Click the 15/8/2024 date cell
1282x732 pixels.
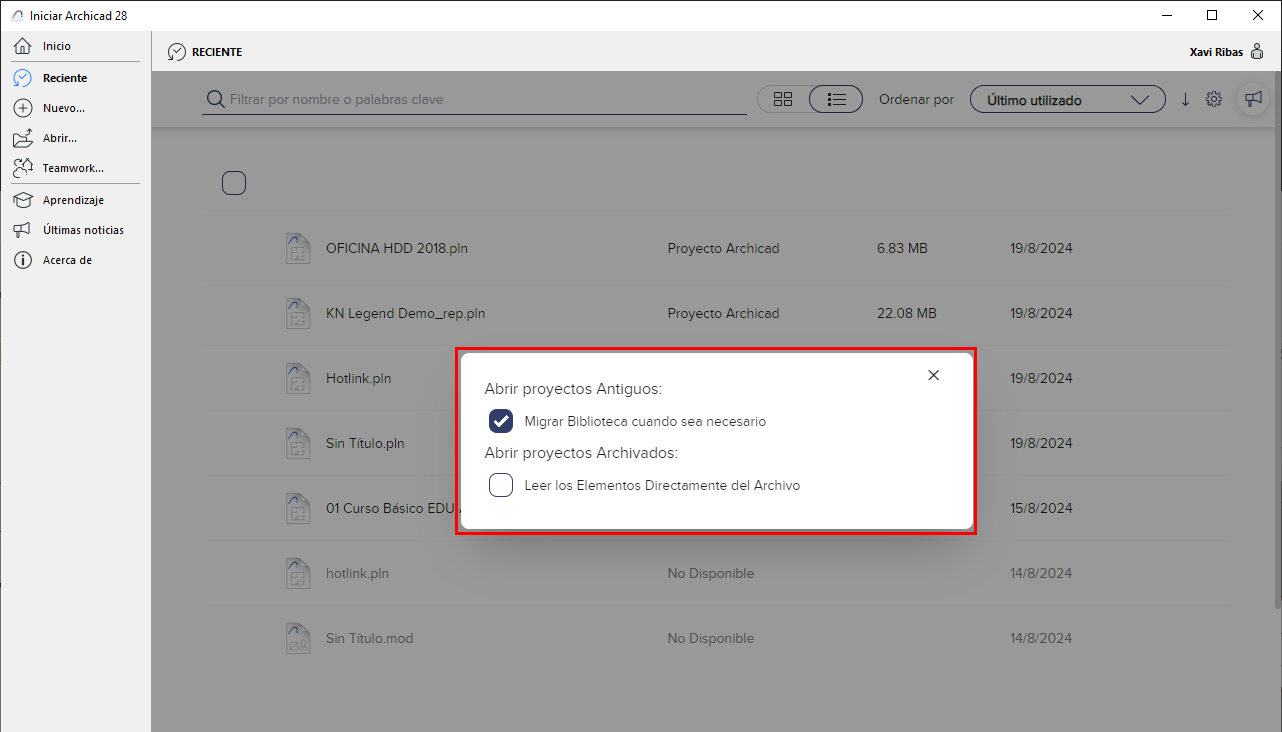(1041, 508)
